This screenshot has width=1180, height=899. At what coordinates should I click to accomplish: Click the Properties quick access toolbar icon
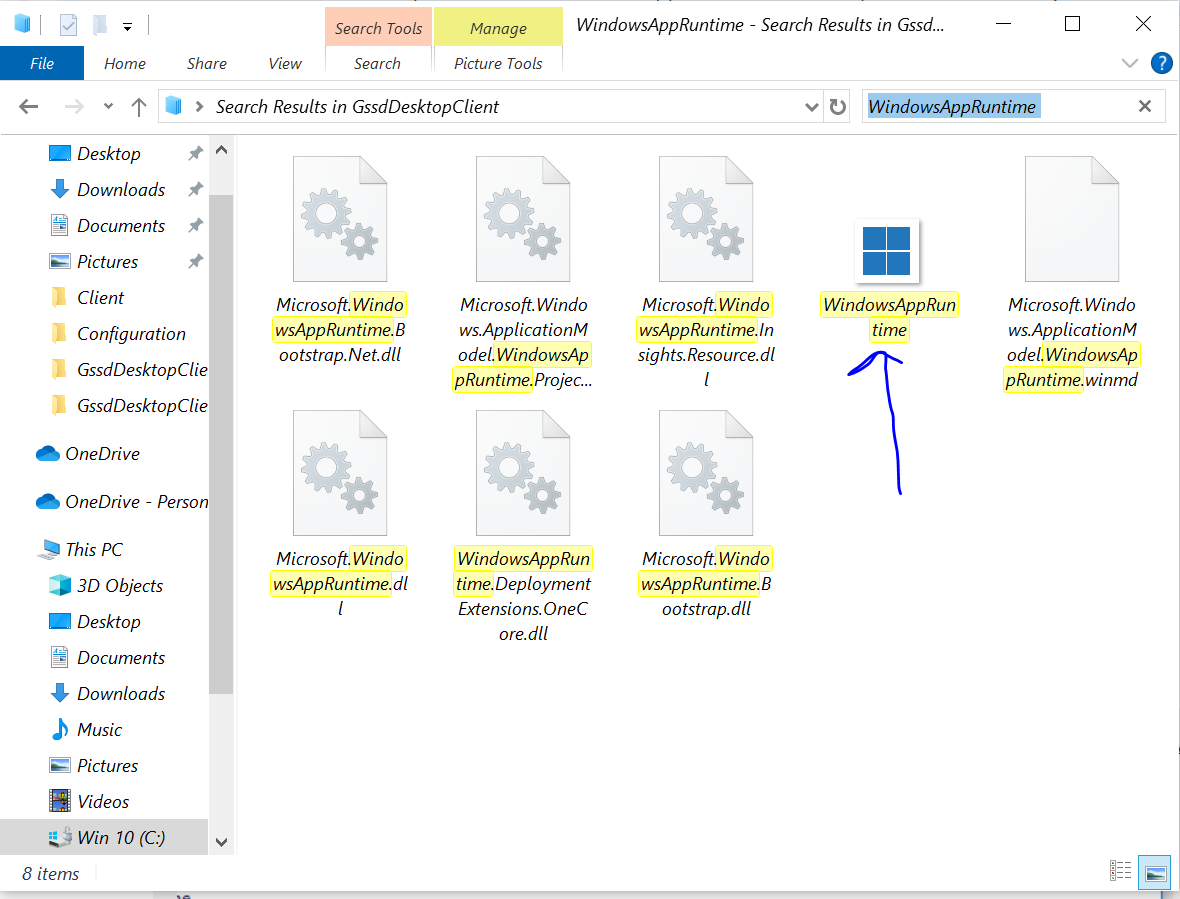[x=68, y=26]
